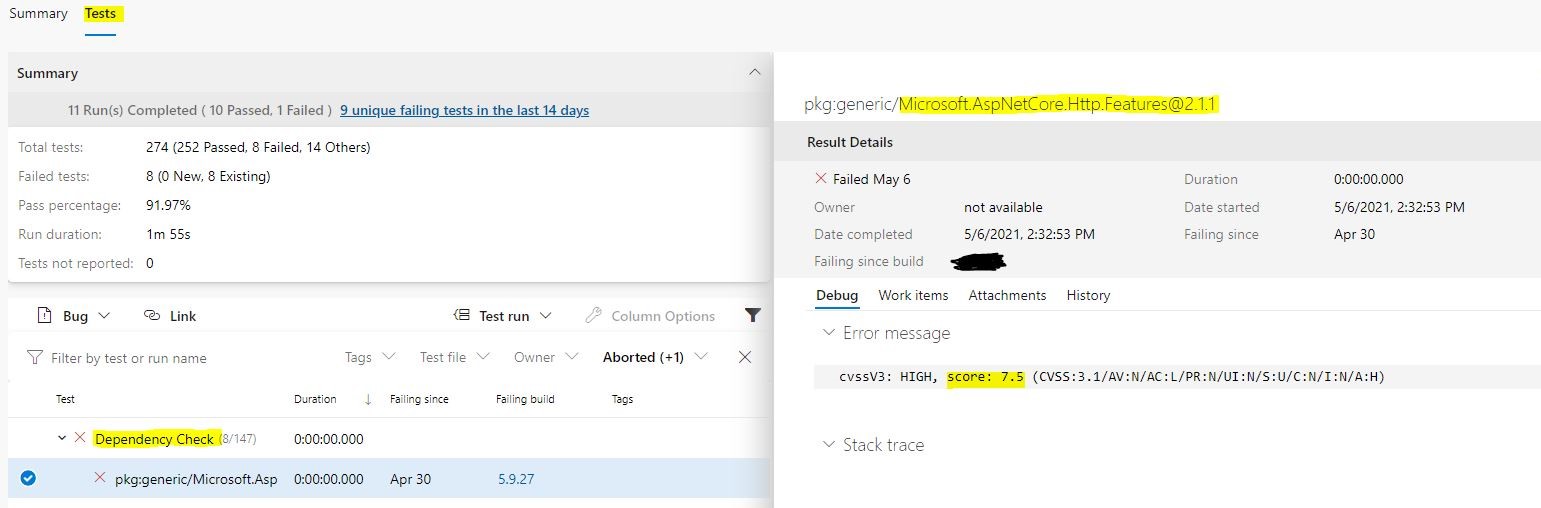Click the Pass percentage 91.97% value
1541x508 pixels.
point(168,205)
